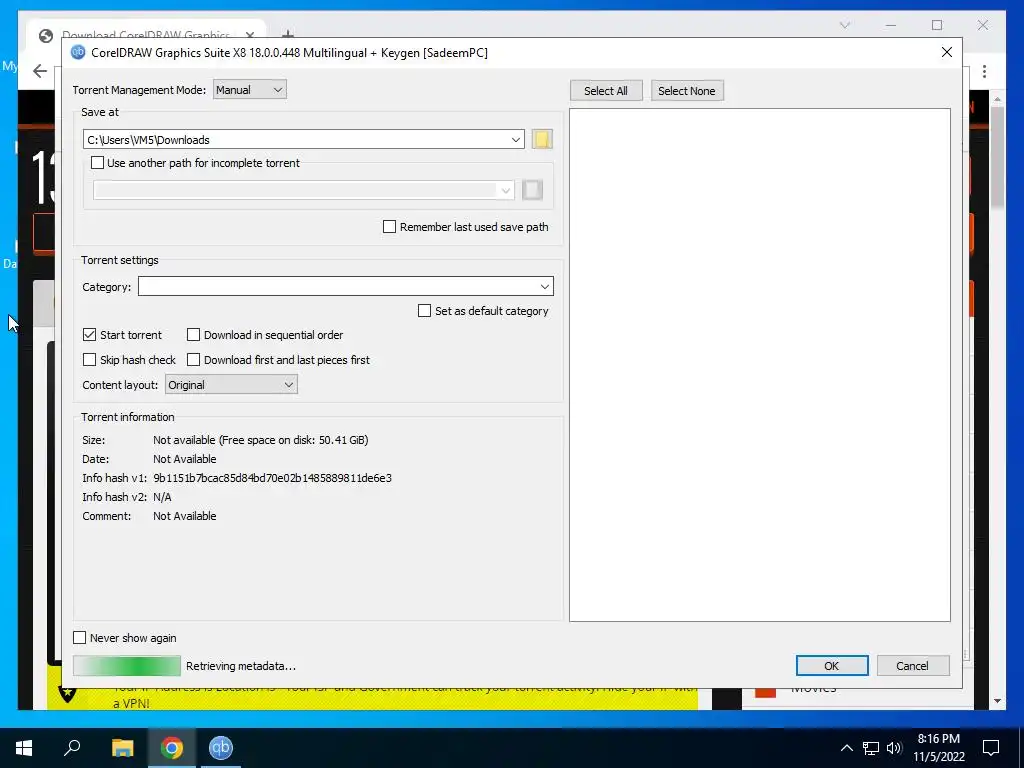Open Torrent Management Mode dropdown
1024x768 pixels.
[x=249, y=90]
